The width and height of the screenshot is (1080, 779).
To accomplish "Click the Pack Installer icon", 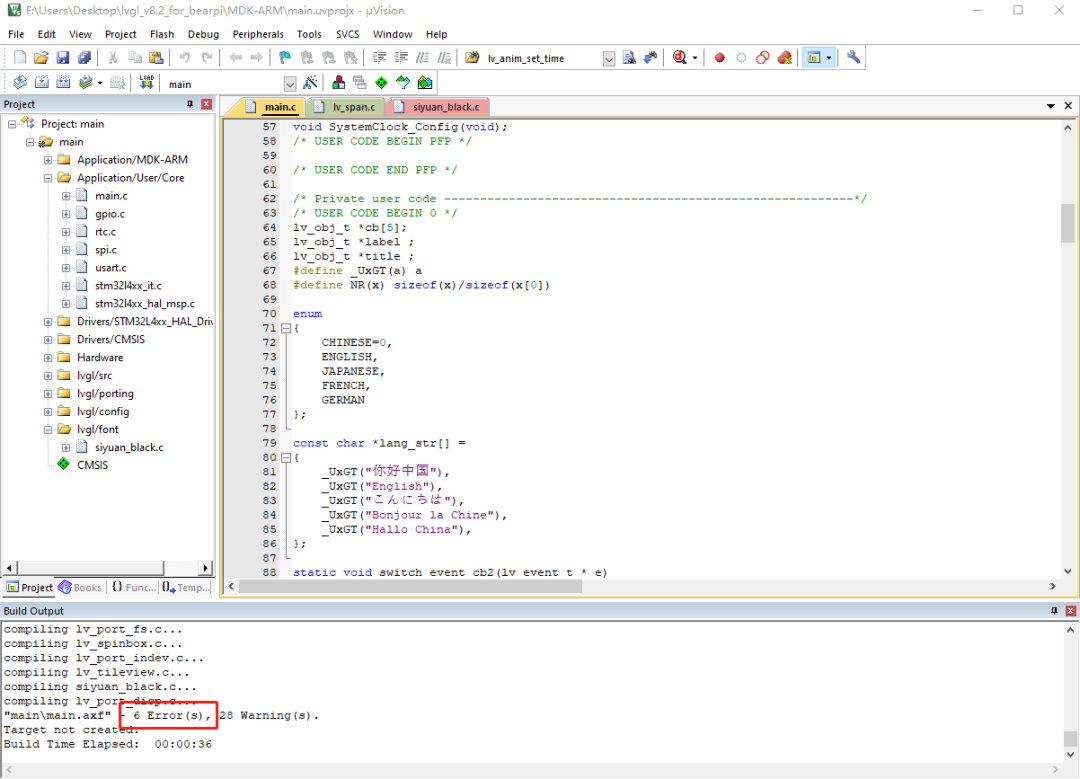I will (425, 83).
